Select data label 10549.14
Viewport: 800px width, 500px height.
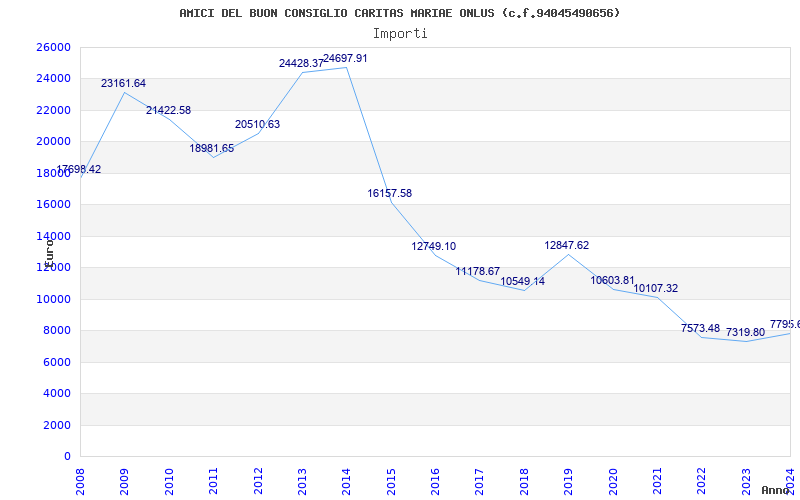point(522,281)
